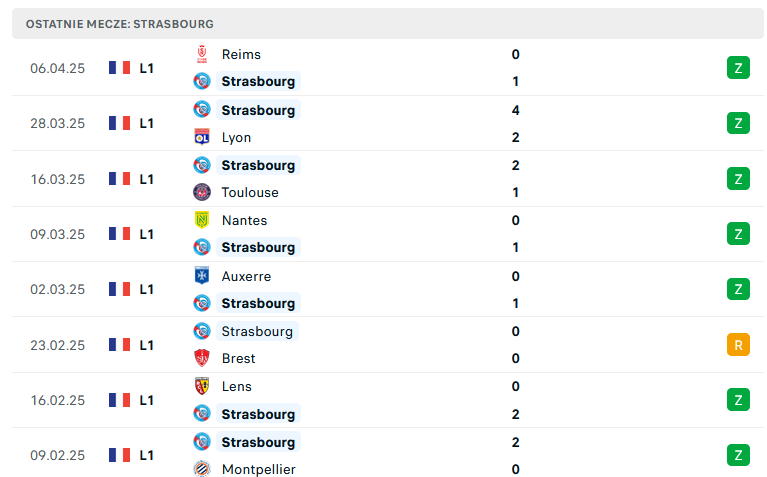Click the French flag on 09.03.25 row
The width and height of the screenshot is (767, 477).
[119, 234]
